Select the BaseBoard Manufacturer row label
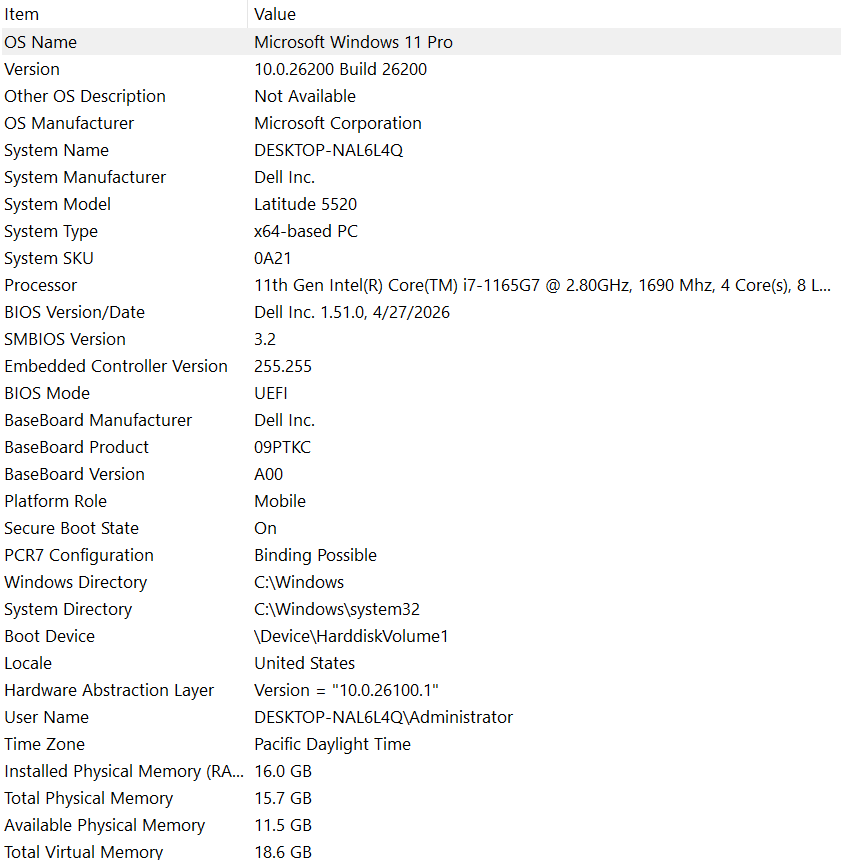 point(98,420)
